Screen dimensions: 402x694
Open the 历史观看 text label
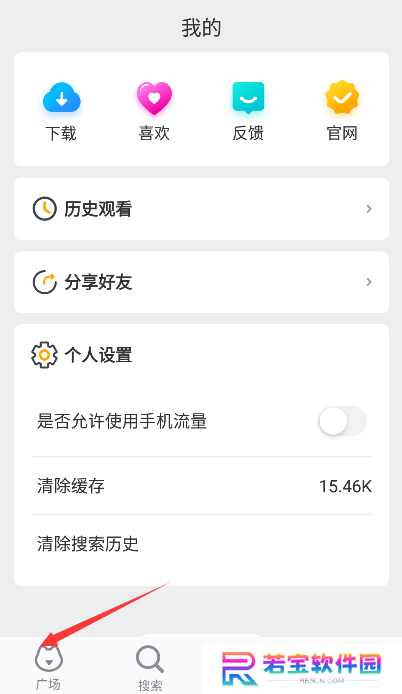click(98, 209)
